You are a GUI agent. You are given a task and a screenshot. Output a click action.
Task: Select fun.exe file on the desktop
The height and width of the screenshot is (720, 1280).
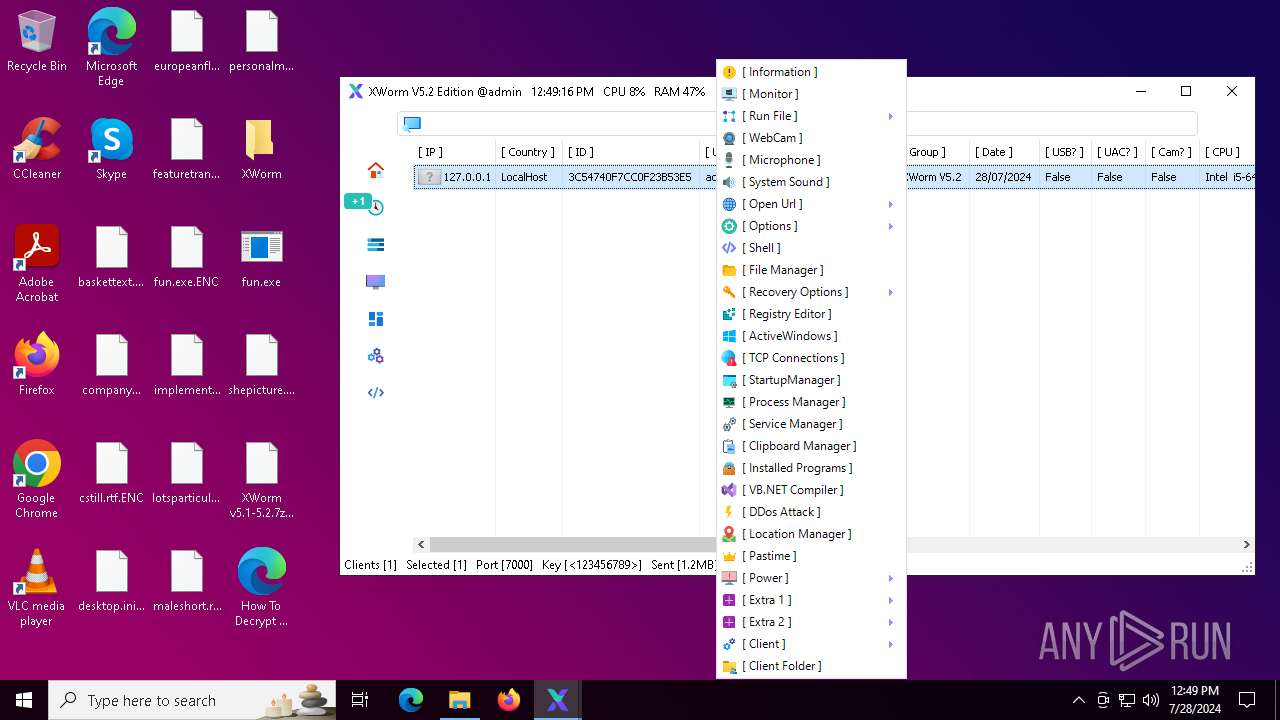point(261,258)
